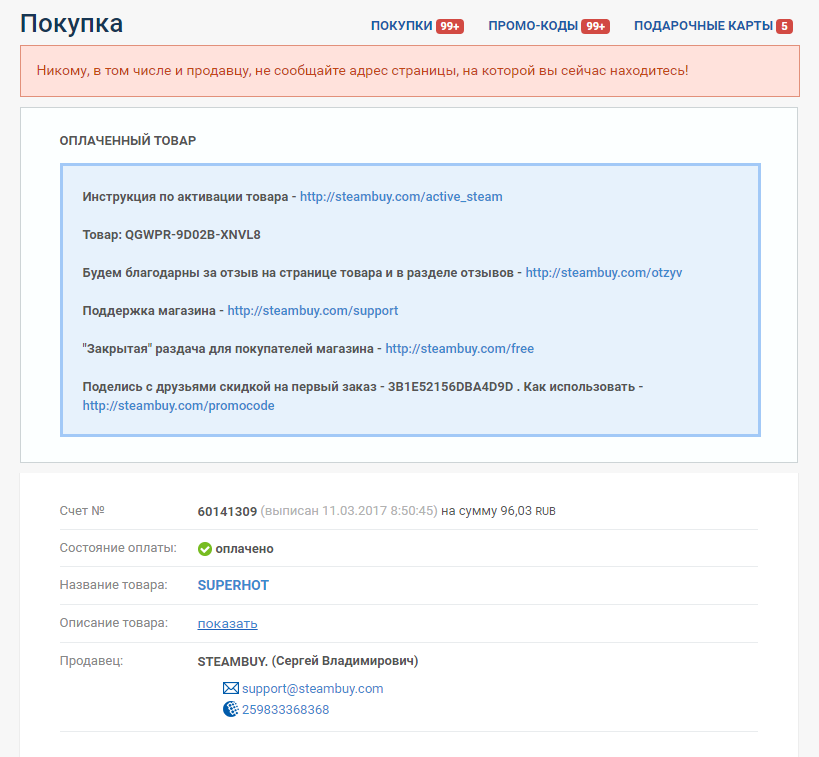Click the ОПЛАЧЕННЫЙ ТОВАР section heading
This screenshot has width=819, height=757.
point(127,141)
